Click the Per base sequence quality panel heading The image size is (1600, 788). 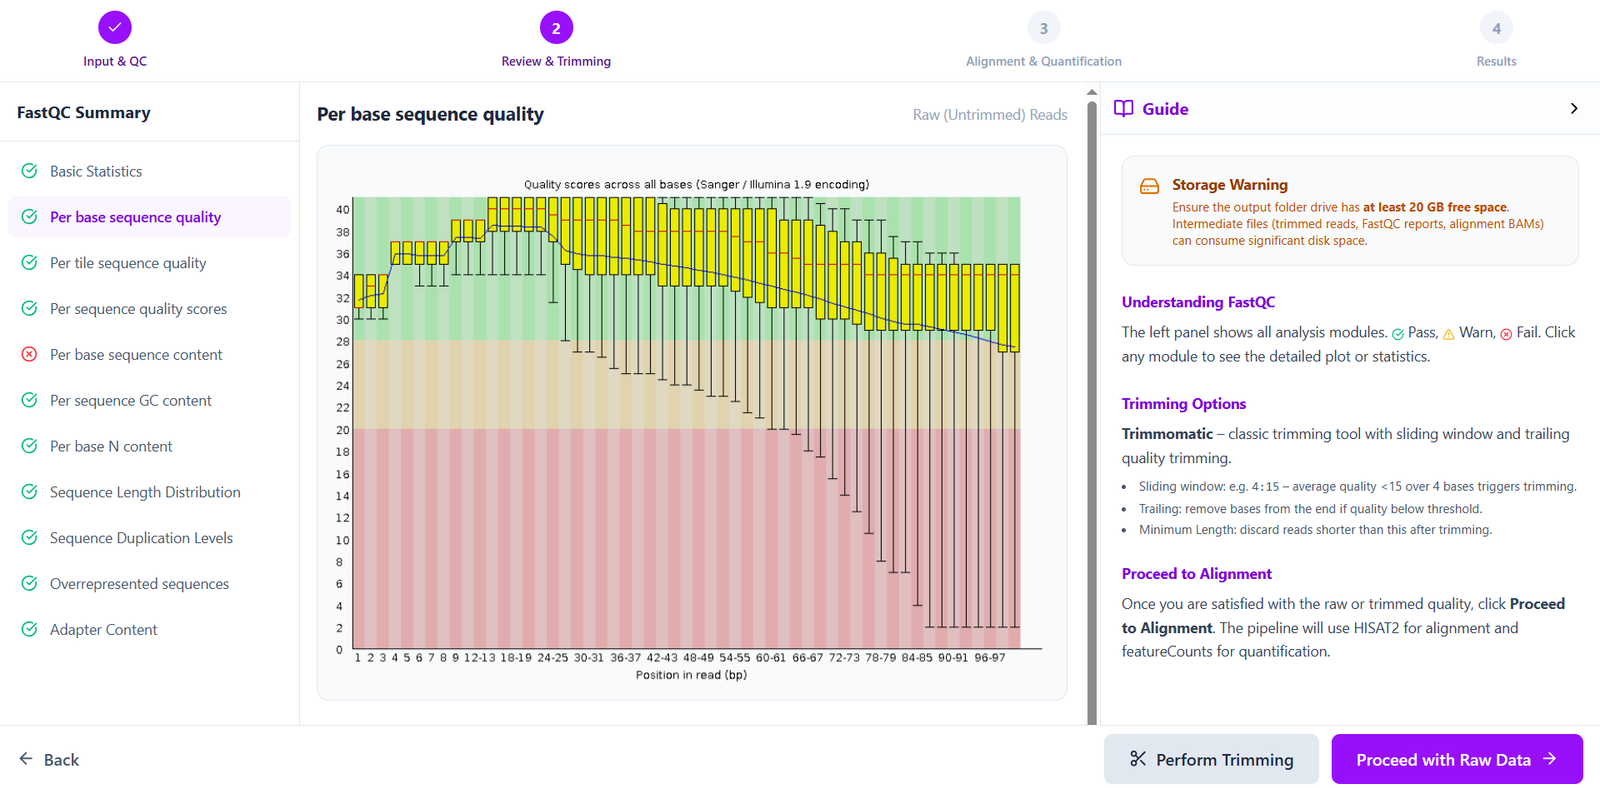[430, 114]
